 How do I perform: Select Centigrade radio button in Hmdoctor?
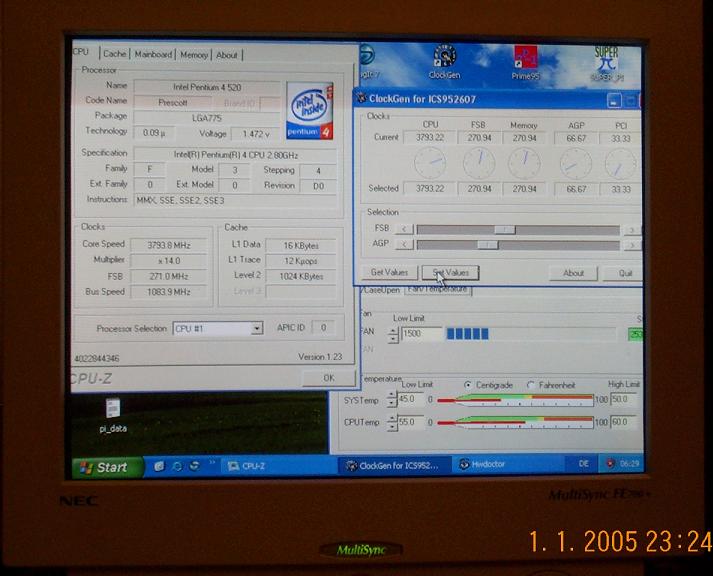point(468,385)
